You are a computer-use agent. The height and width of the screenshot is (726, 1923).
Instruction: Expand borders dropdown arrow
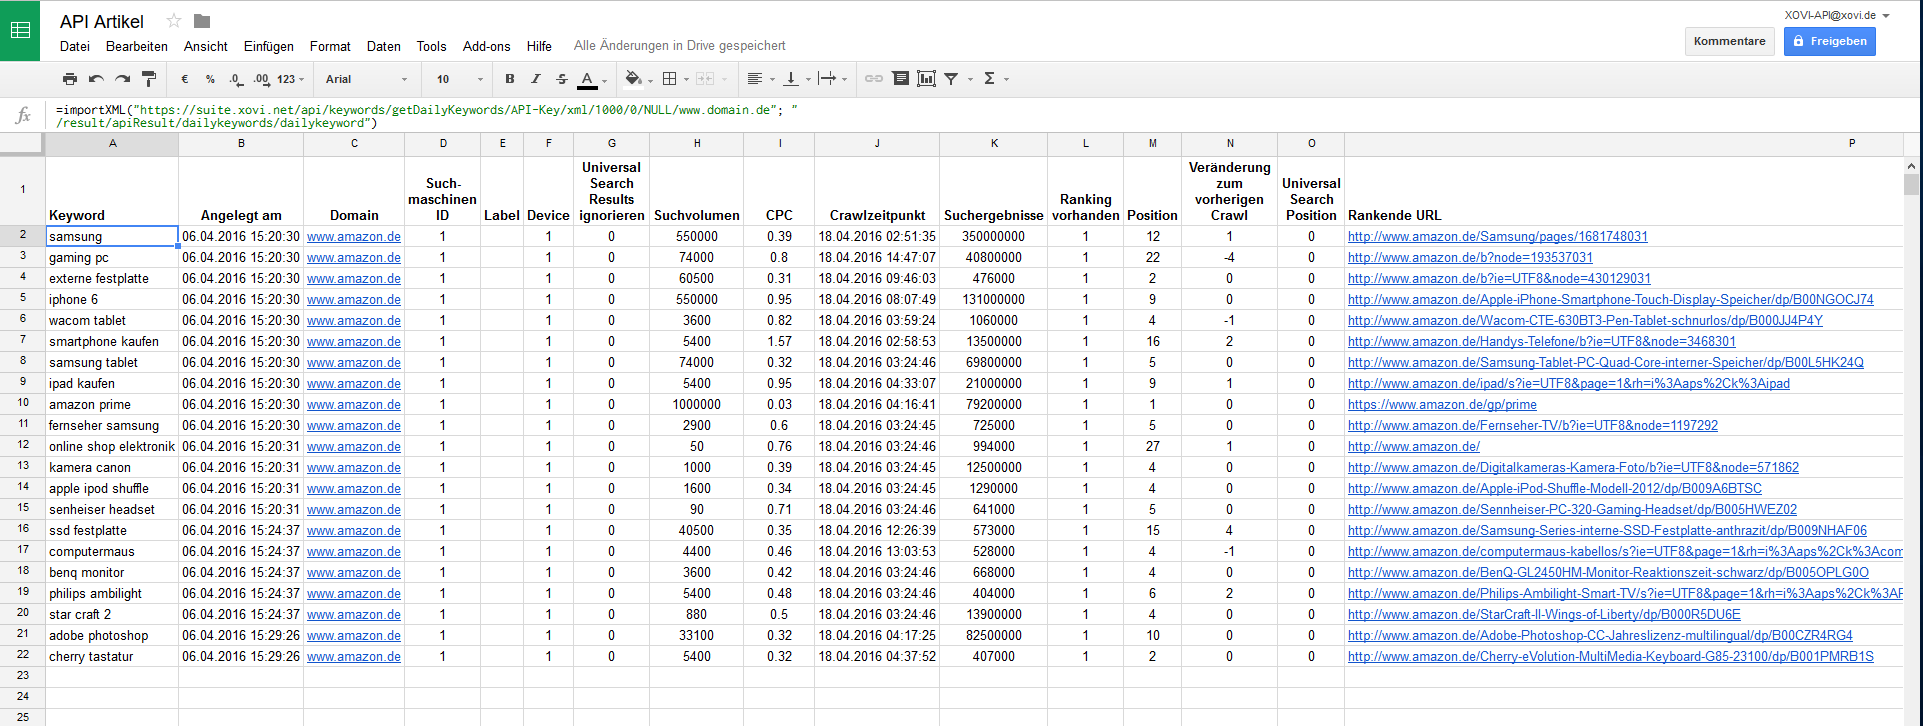[x=686, y=80]
